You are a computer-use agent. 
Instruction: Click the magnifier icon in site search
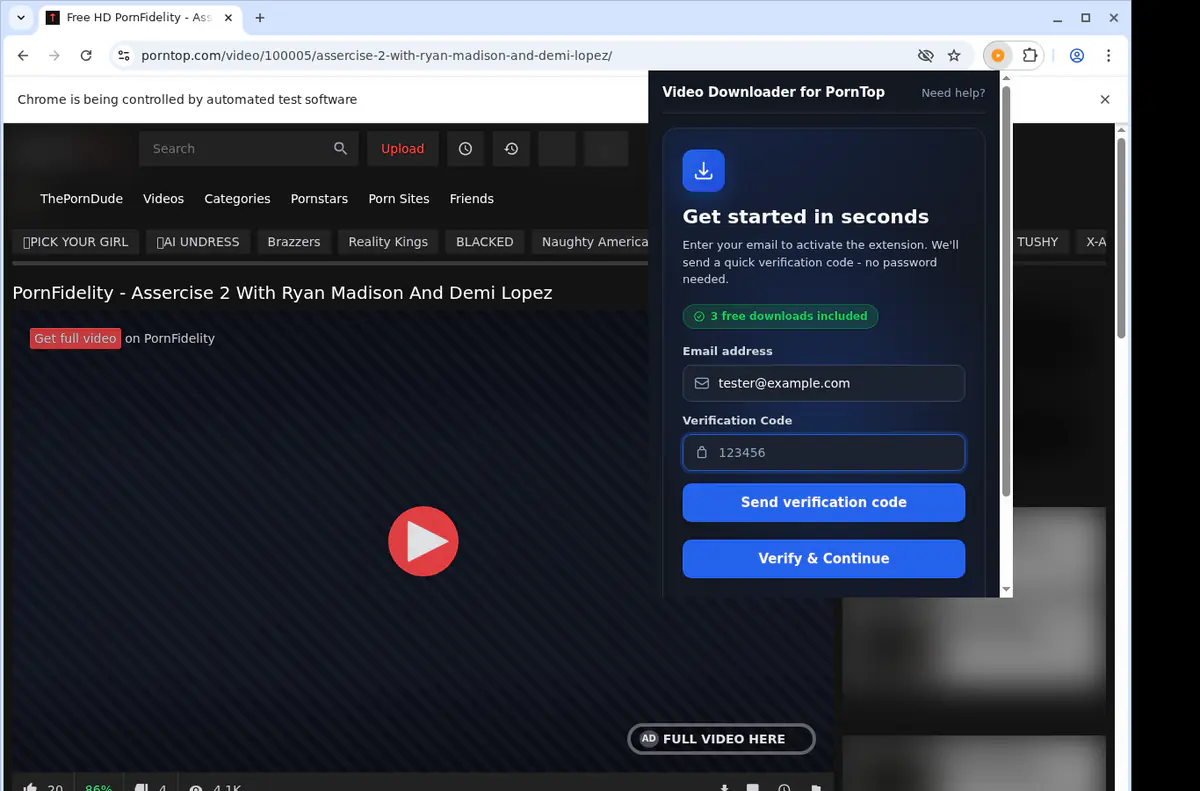(x=340, y=148)
